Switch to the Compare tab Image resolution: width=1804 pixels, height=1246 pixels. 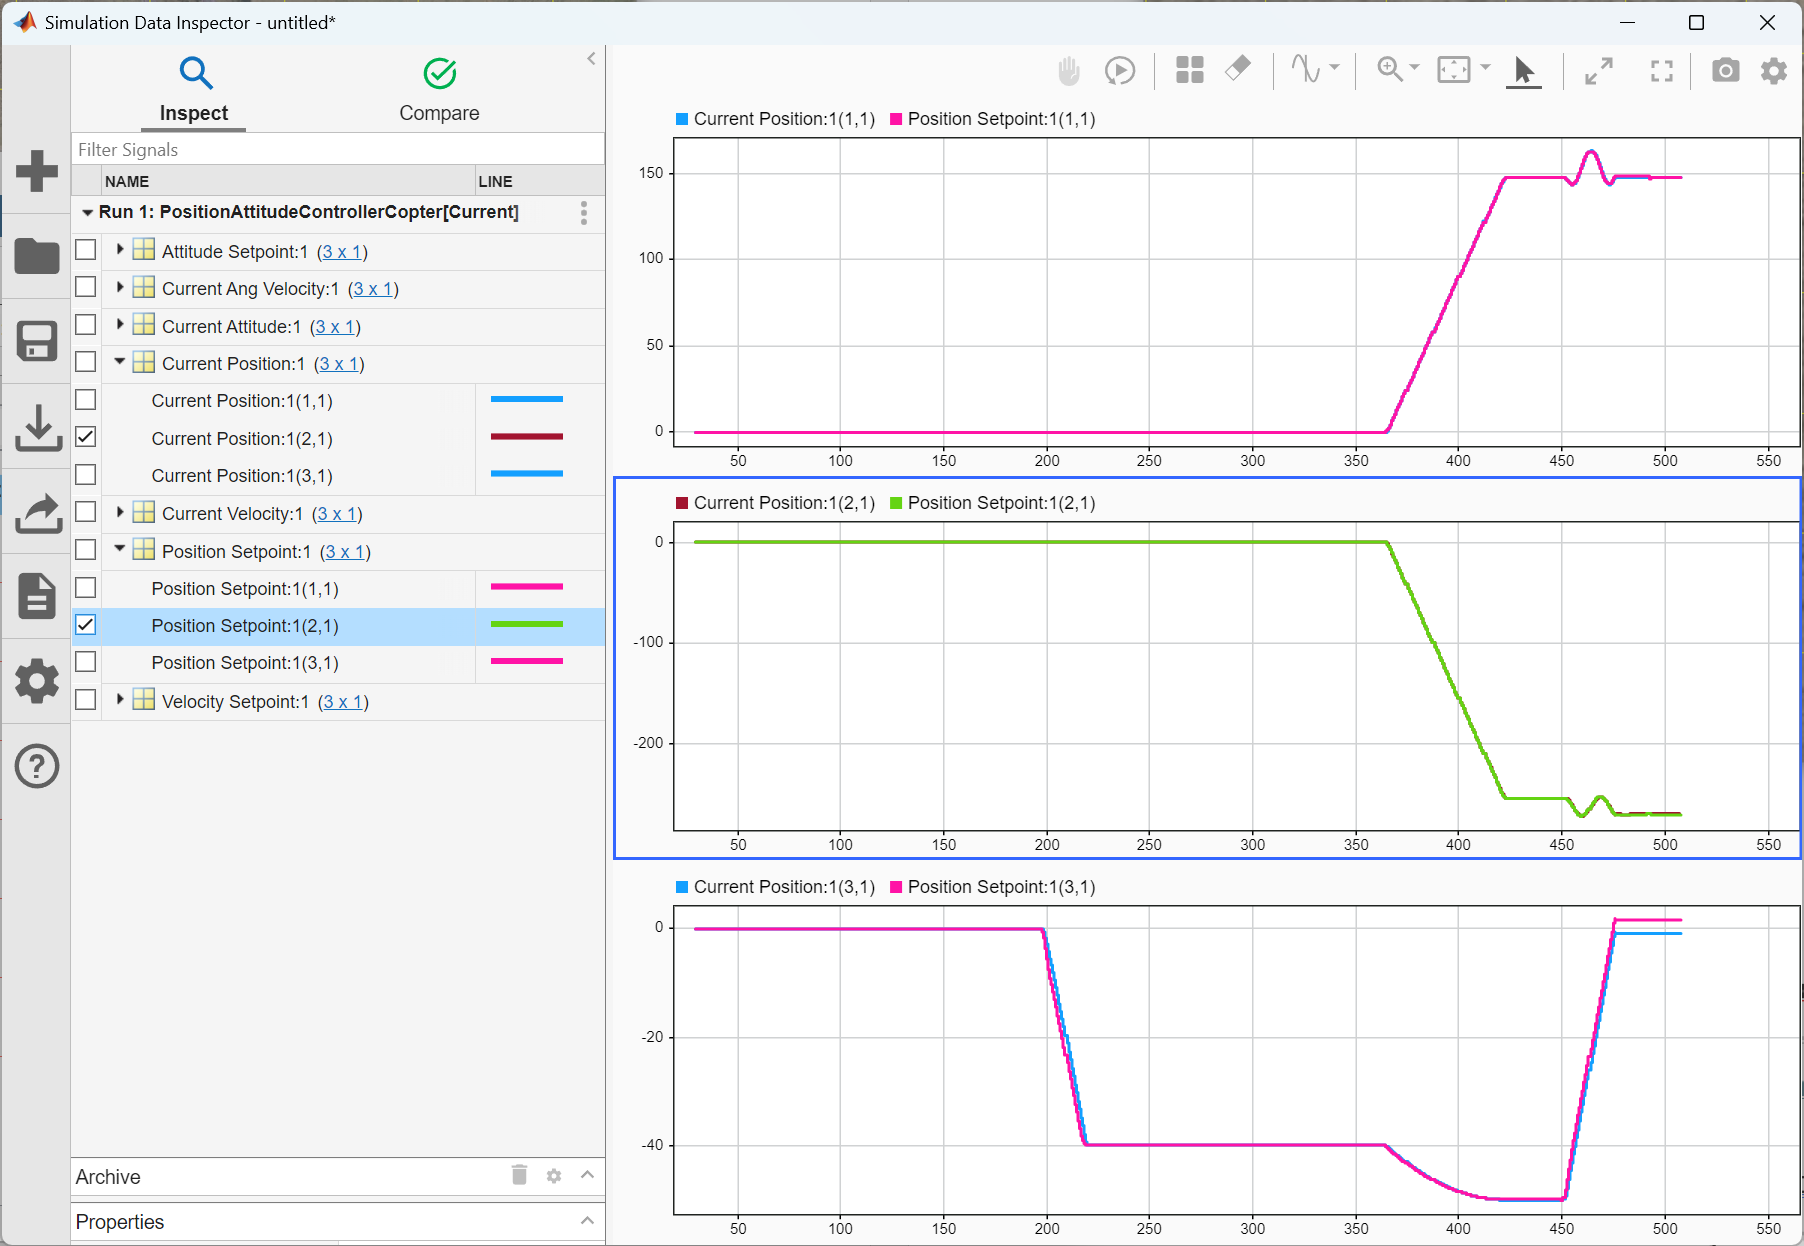(439, 89)
